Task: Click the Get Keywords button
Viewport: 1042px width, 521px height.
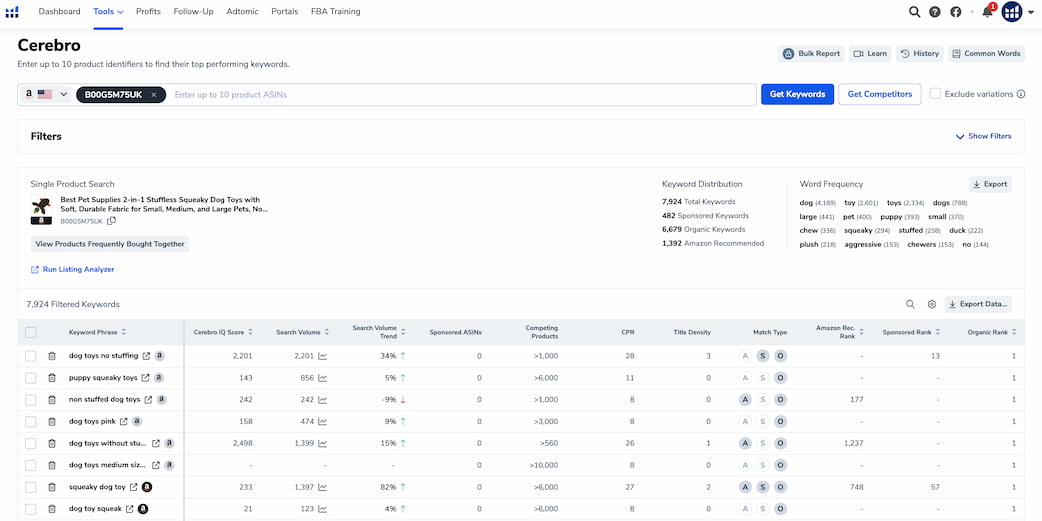Action: pyautogui.click(x=797, y=94)
